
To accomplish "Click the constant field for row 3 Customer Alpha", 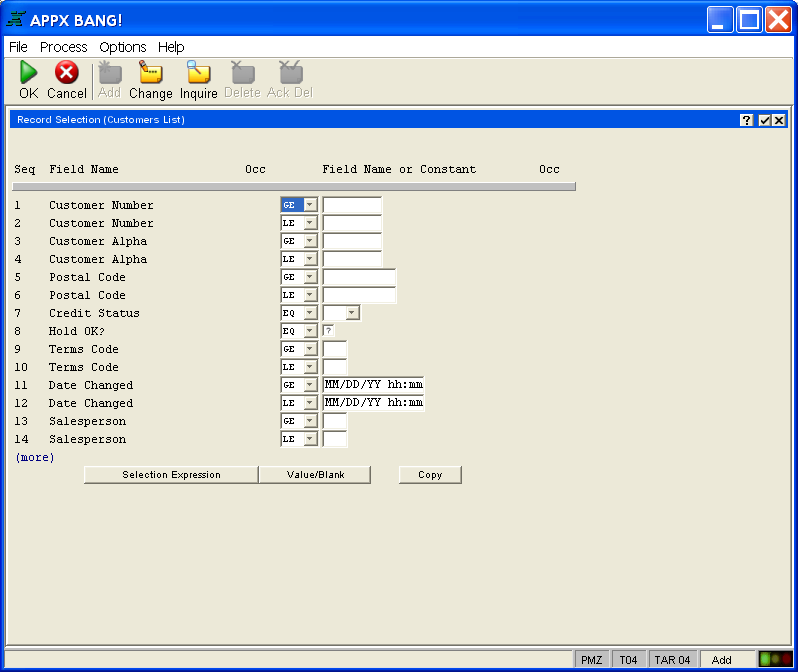I will pos(352,241).
